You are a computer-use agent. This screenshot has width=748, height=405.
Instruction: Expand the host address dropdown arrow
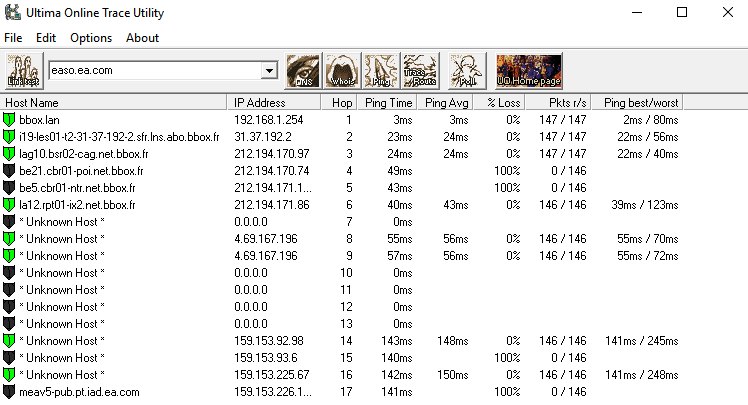click(269, 71)
